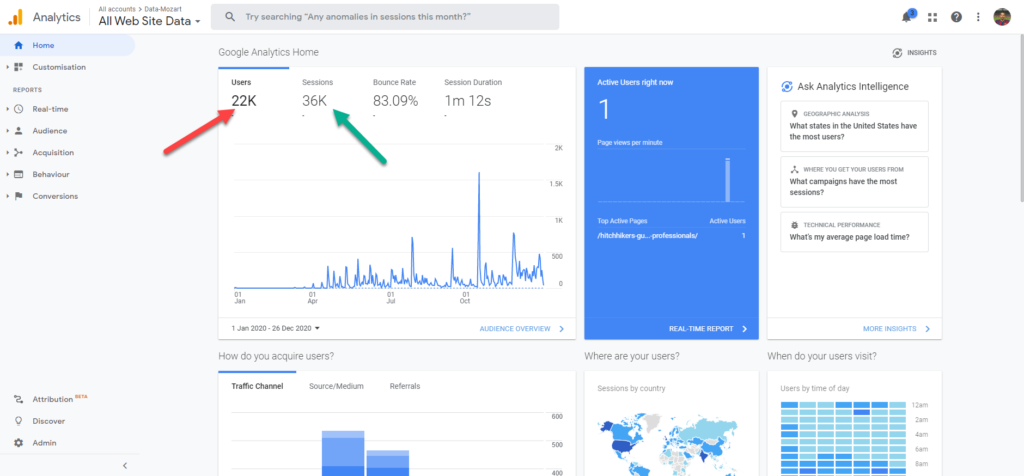1024x476 pixels.
Task: Ask which US states have most users
Action: (854, 126)
